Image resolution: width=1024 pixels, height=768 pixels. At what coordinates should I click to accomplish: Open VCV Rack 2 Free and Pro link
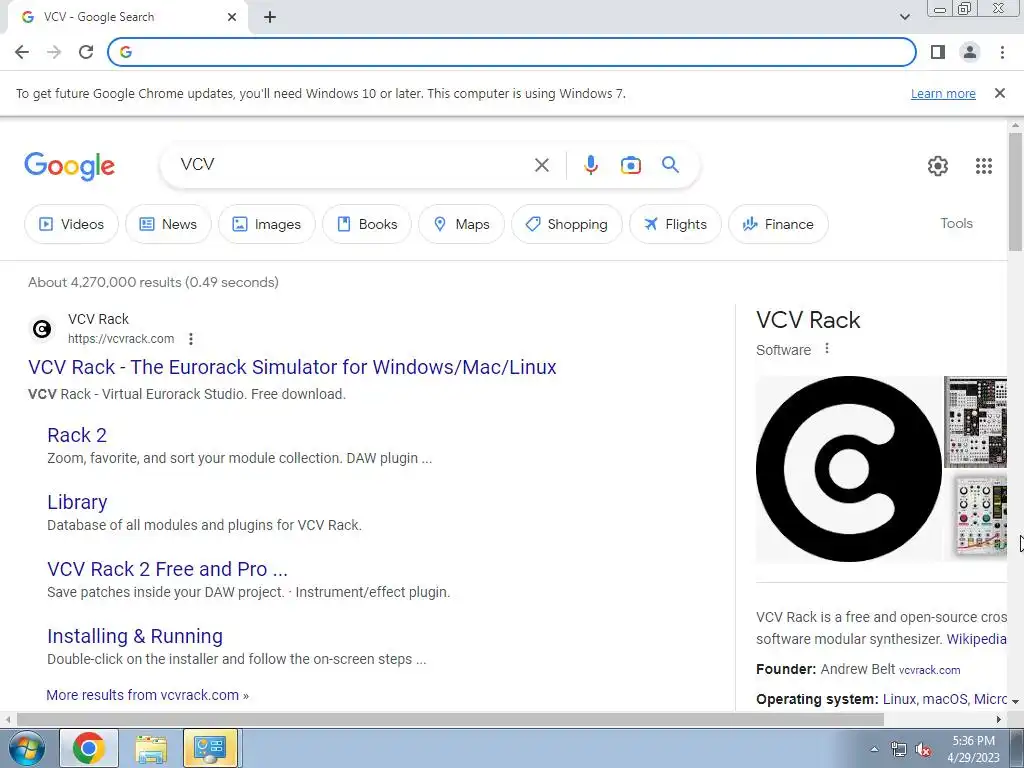pos(167,569)
